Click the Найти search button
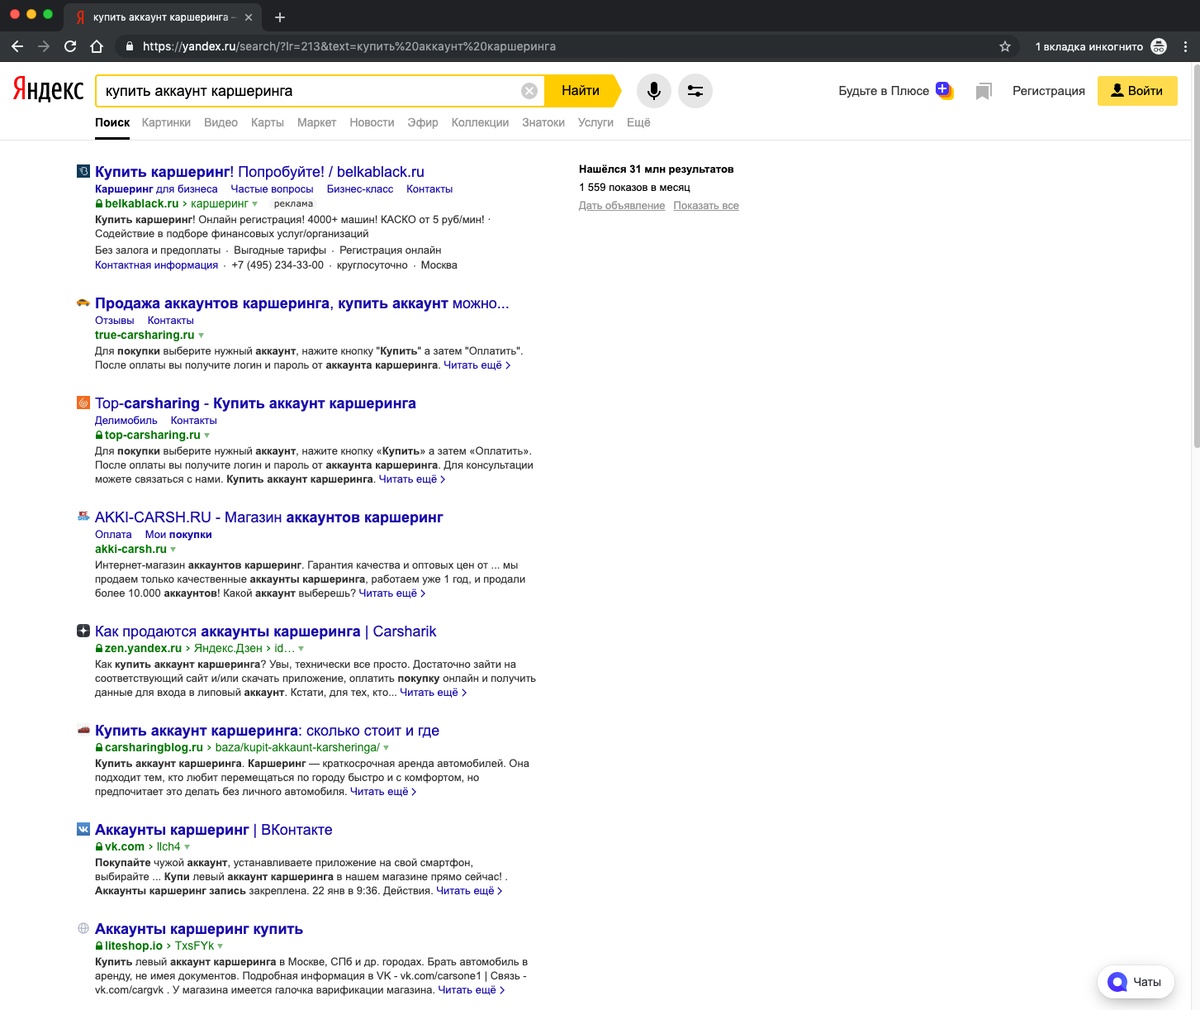This screenshot has width=1200, height=1010. click(x=582, y=91)
